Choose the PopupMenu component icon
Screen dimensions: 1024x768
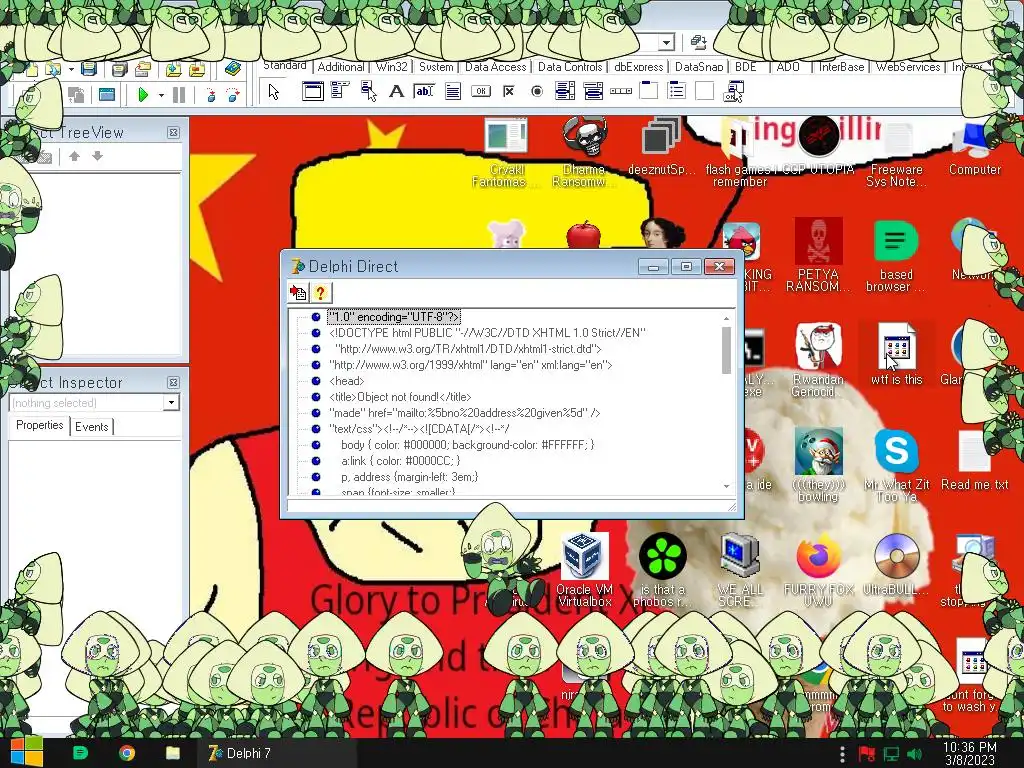[368, 91]
